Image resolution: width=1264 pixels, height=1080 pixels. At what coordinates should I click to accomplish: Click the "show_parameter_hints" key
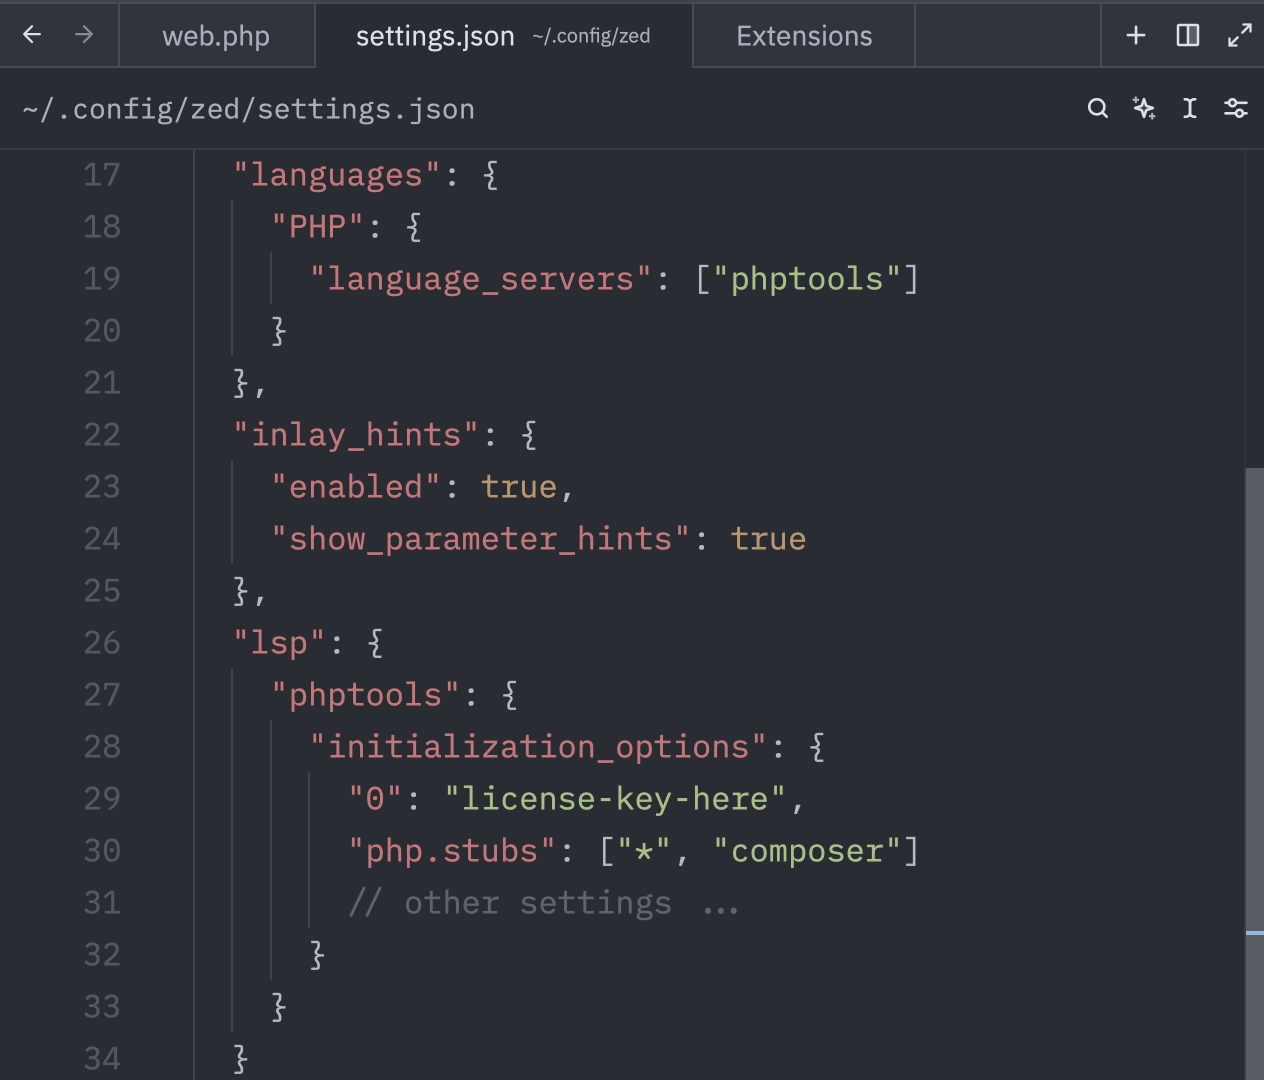click(480, 539)
